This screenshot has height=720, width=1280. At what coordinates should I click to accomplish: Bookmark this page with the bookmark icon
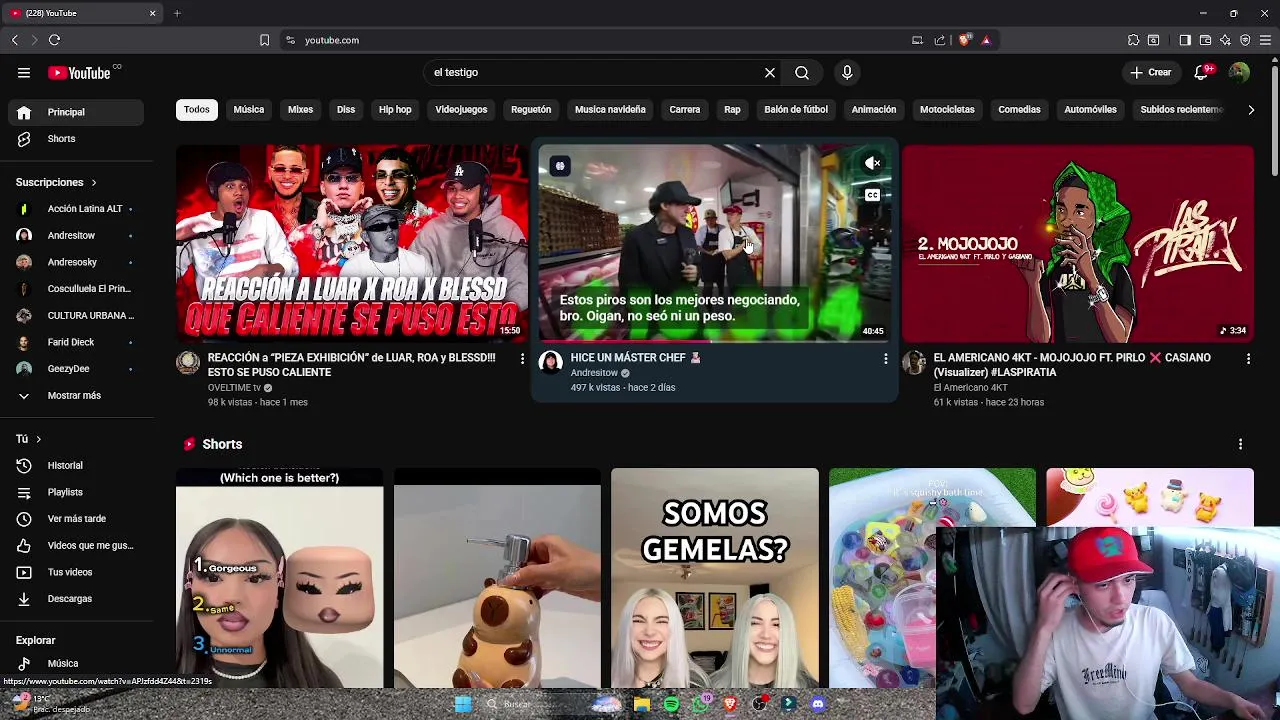point(264,40)
